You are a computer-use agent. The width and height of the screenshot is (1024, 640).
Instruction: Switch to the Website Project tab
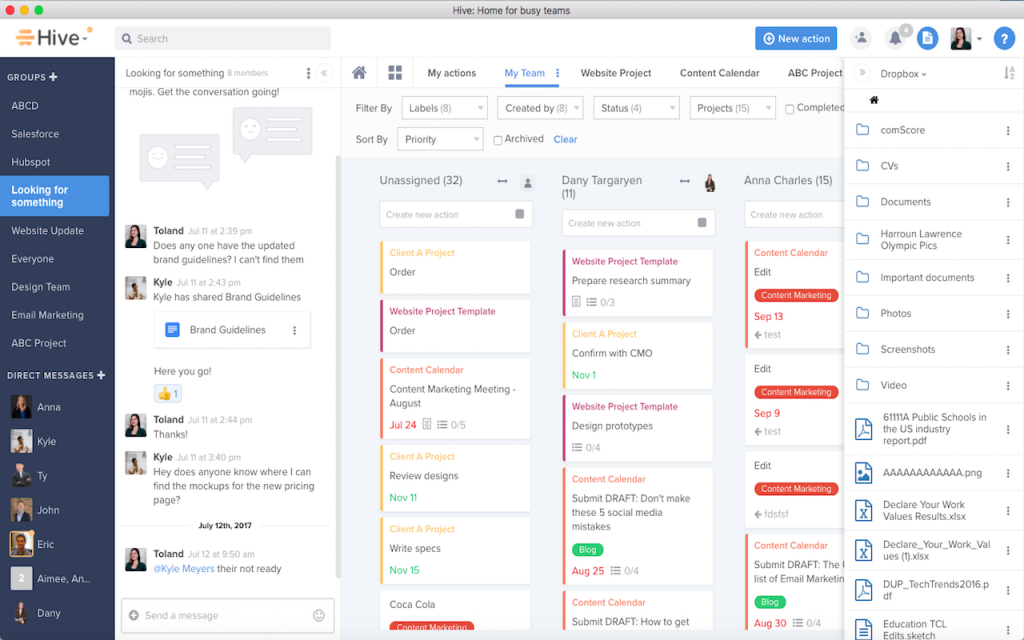click(x=616, y=73)
